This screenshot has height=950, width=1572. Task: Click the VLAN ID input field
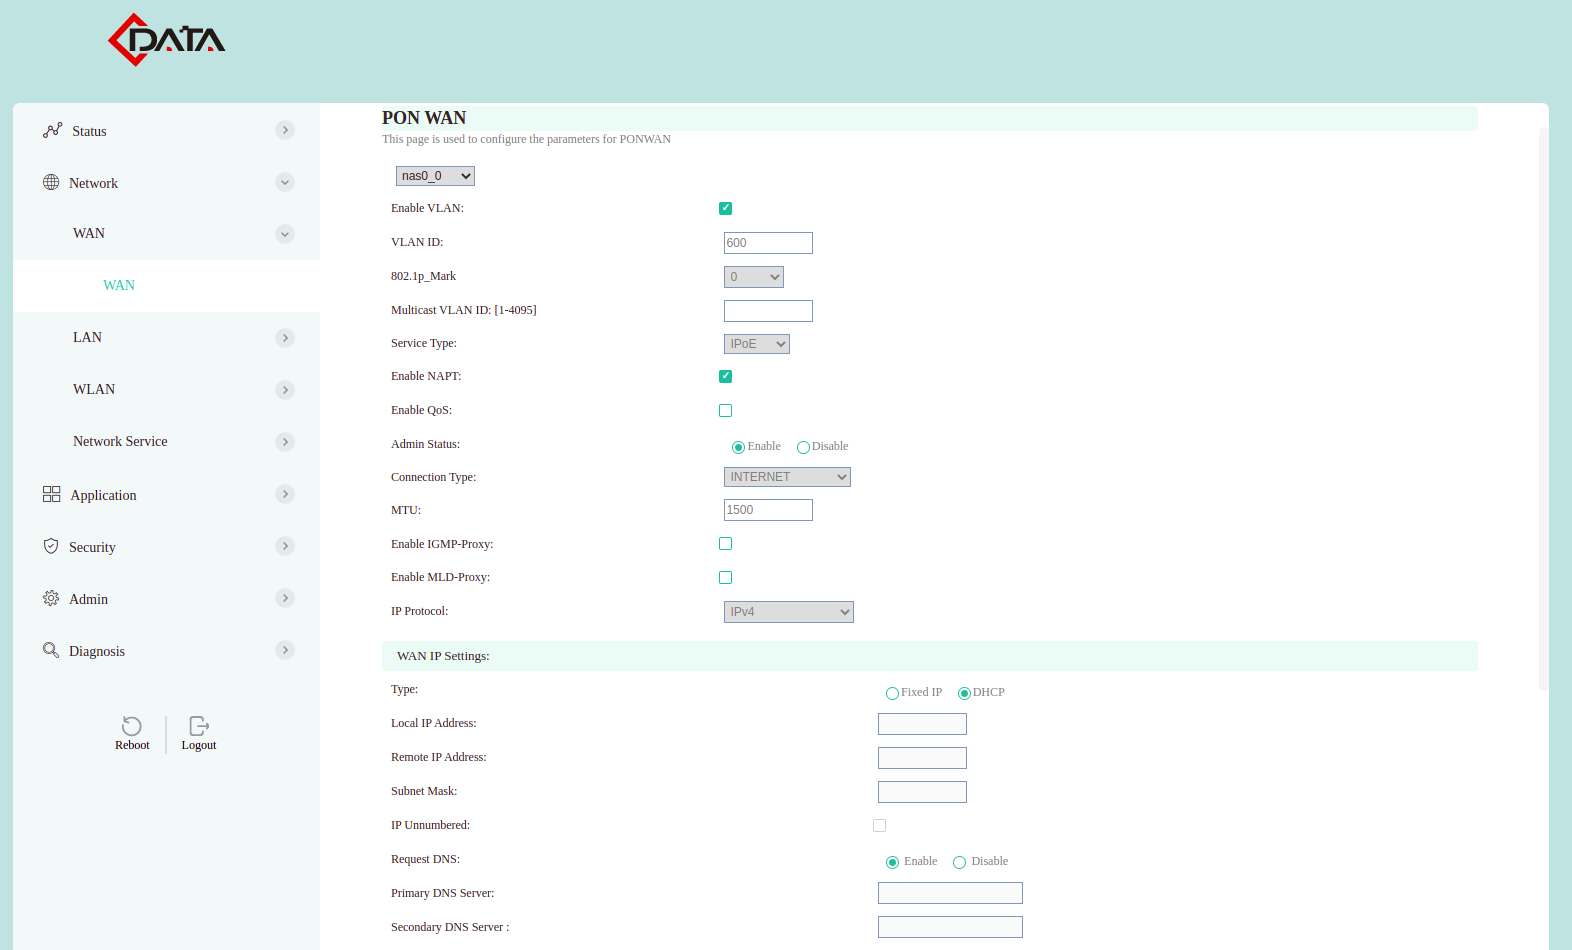[768, 243]
